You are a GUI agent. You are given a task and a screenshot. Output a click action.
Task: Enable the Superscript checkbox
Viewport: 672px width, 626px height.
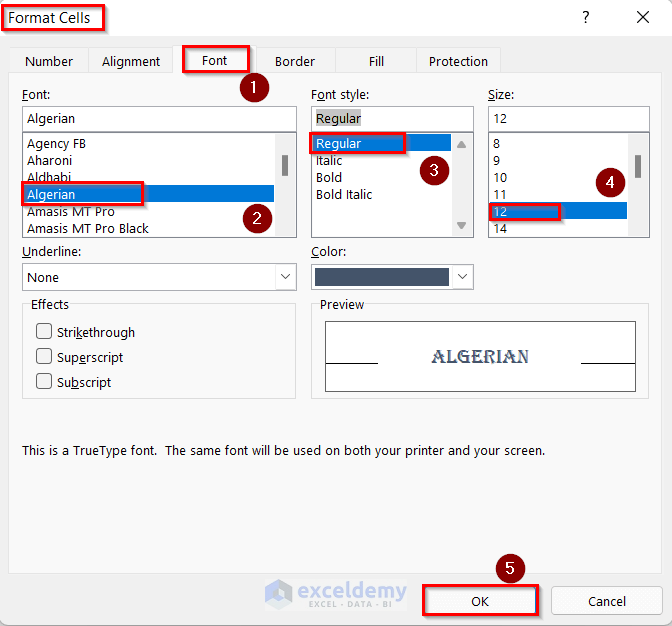click(44, 356)
